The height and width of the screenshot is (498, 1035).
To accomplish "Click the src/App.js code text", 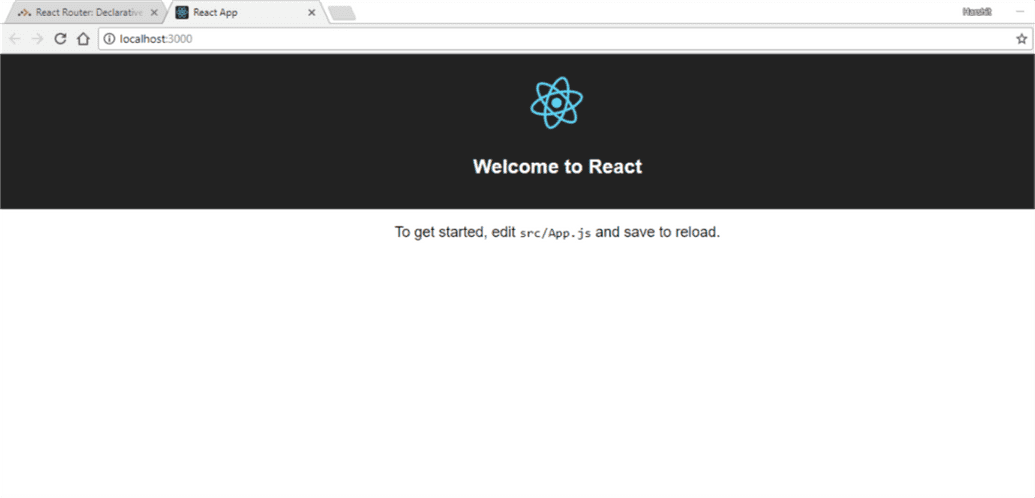I will [x=556, y=233].
